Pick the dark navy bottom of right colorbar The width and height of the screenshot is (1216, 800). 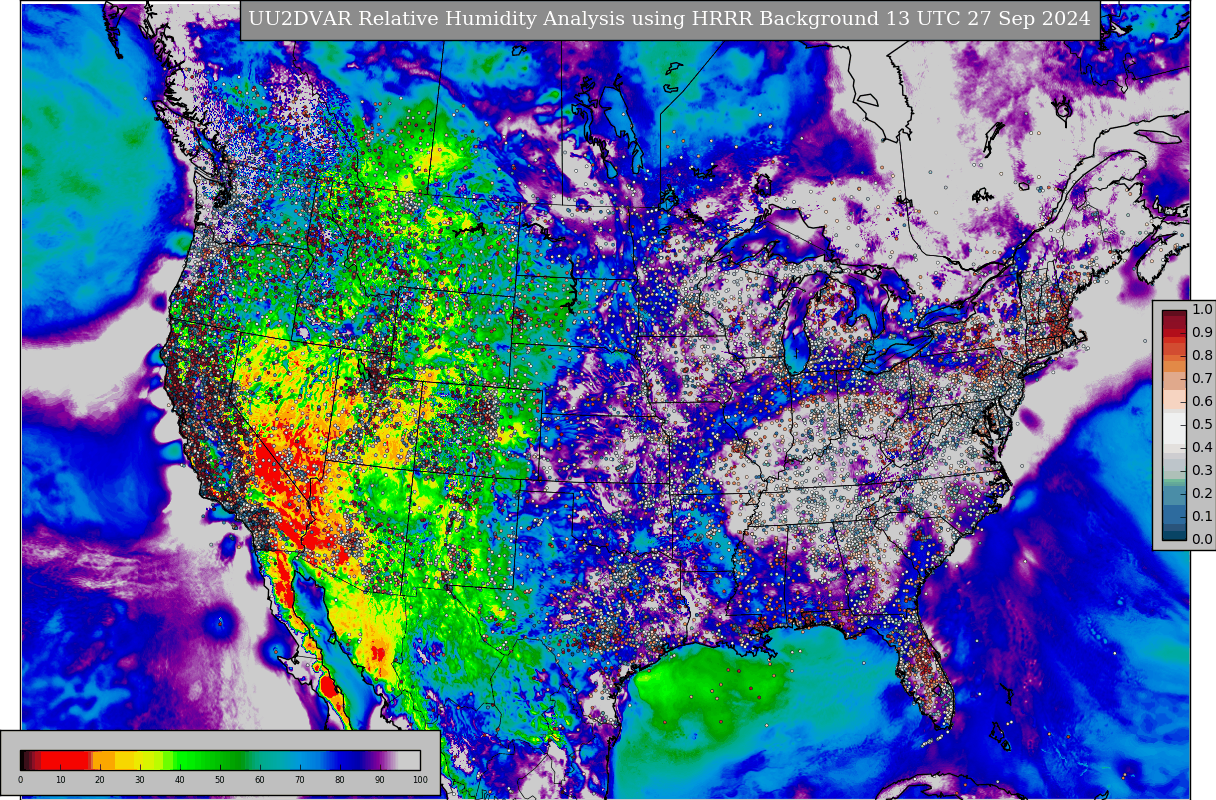click(x=1174, y=534)
